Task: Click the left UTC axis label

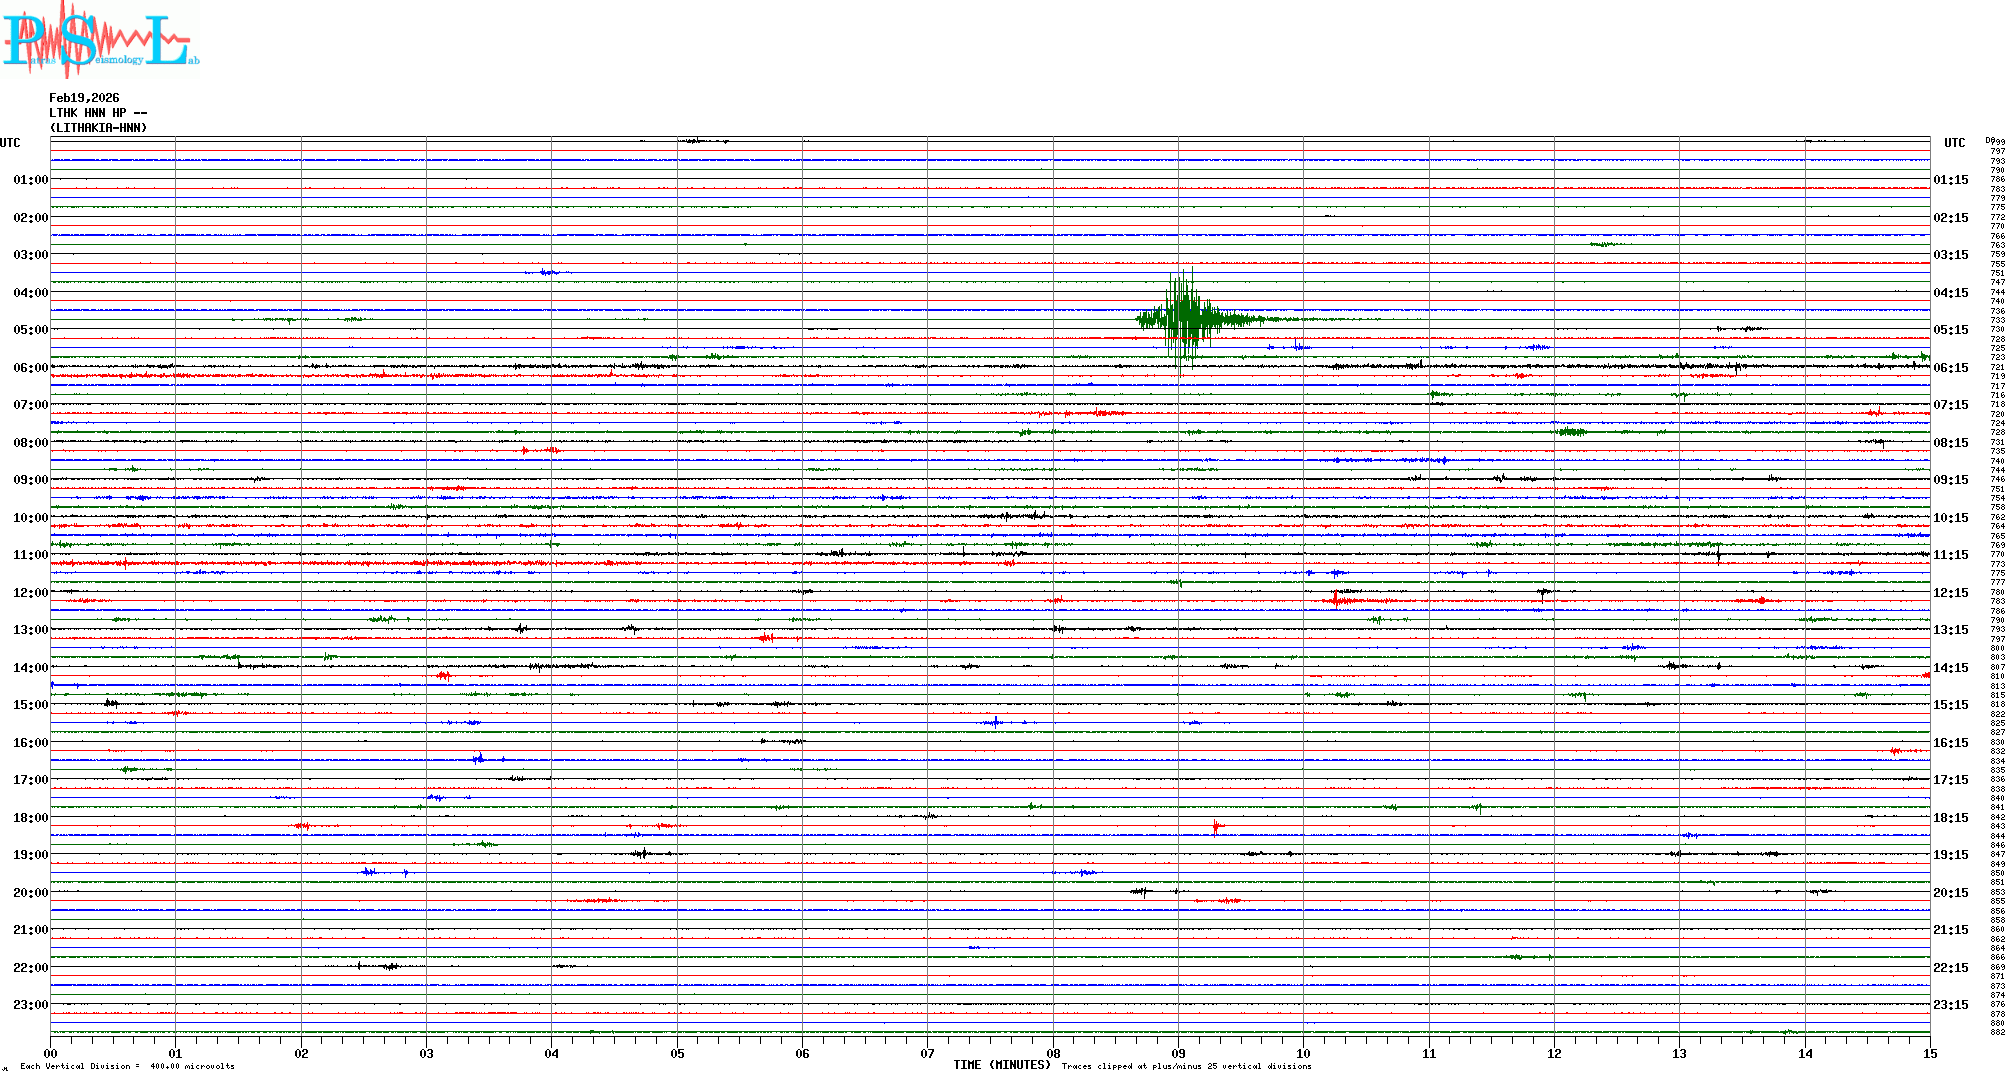Action: [10, 143]
